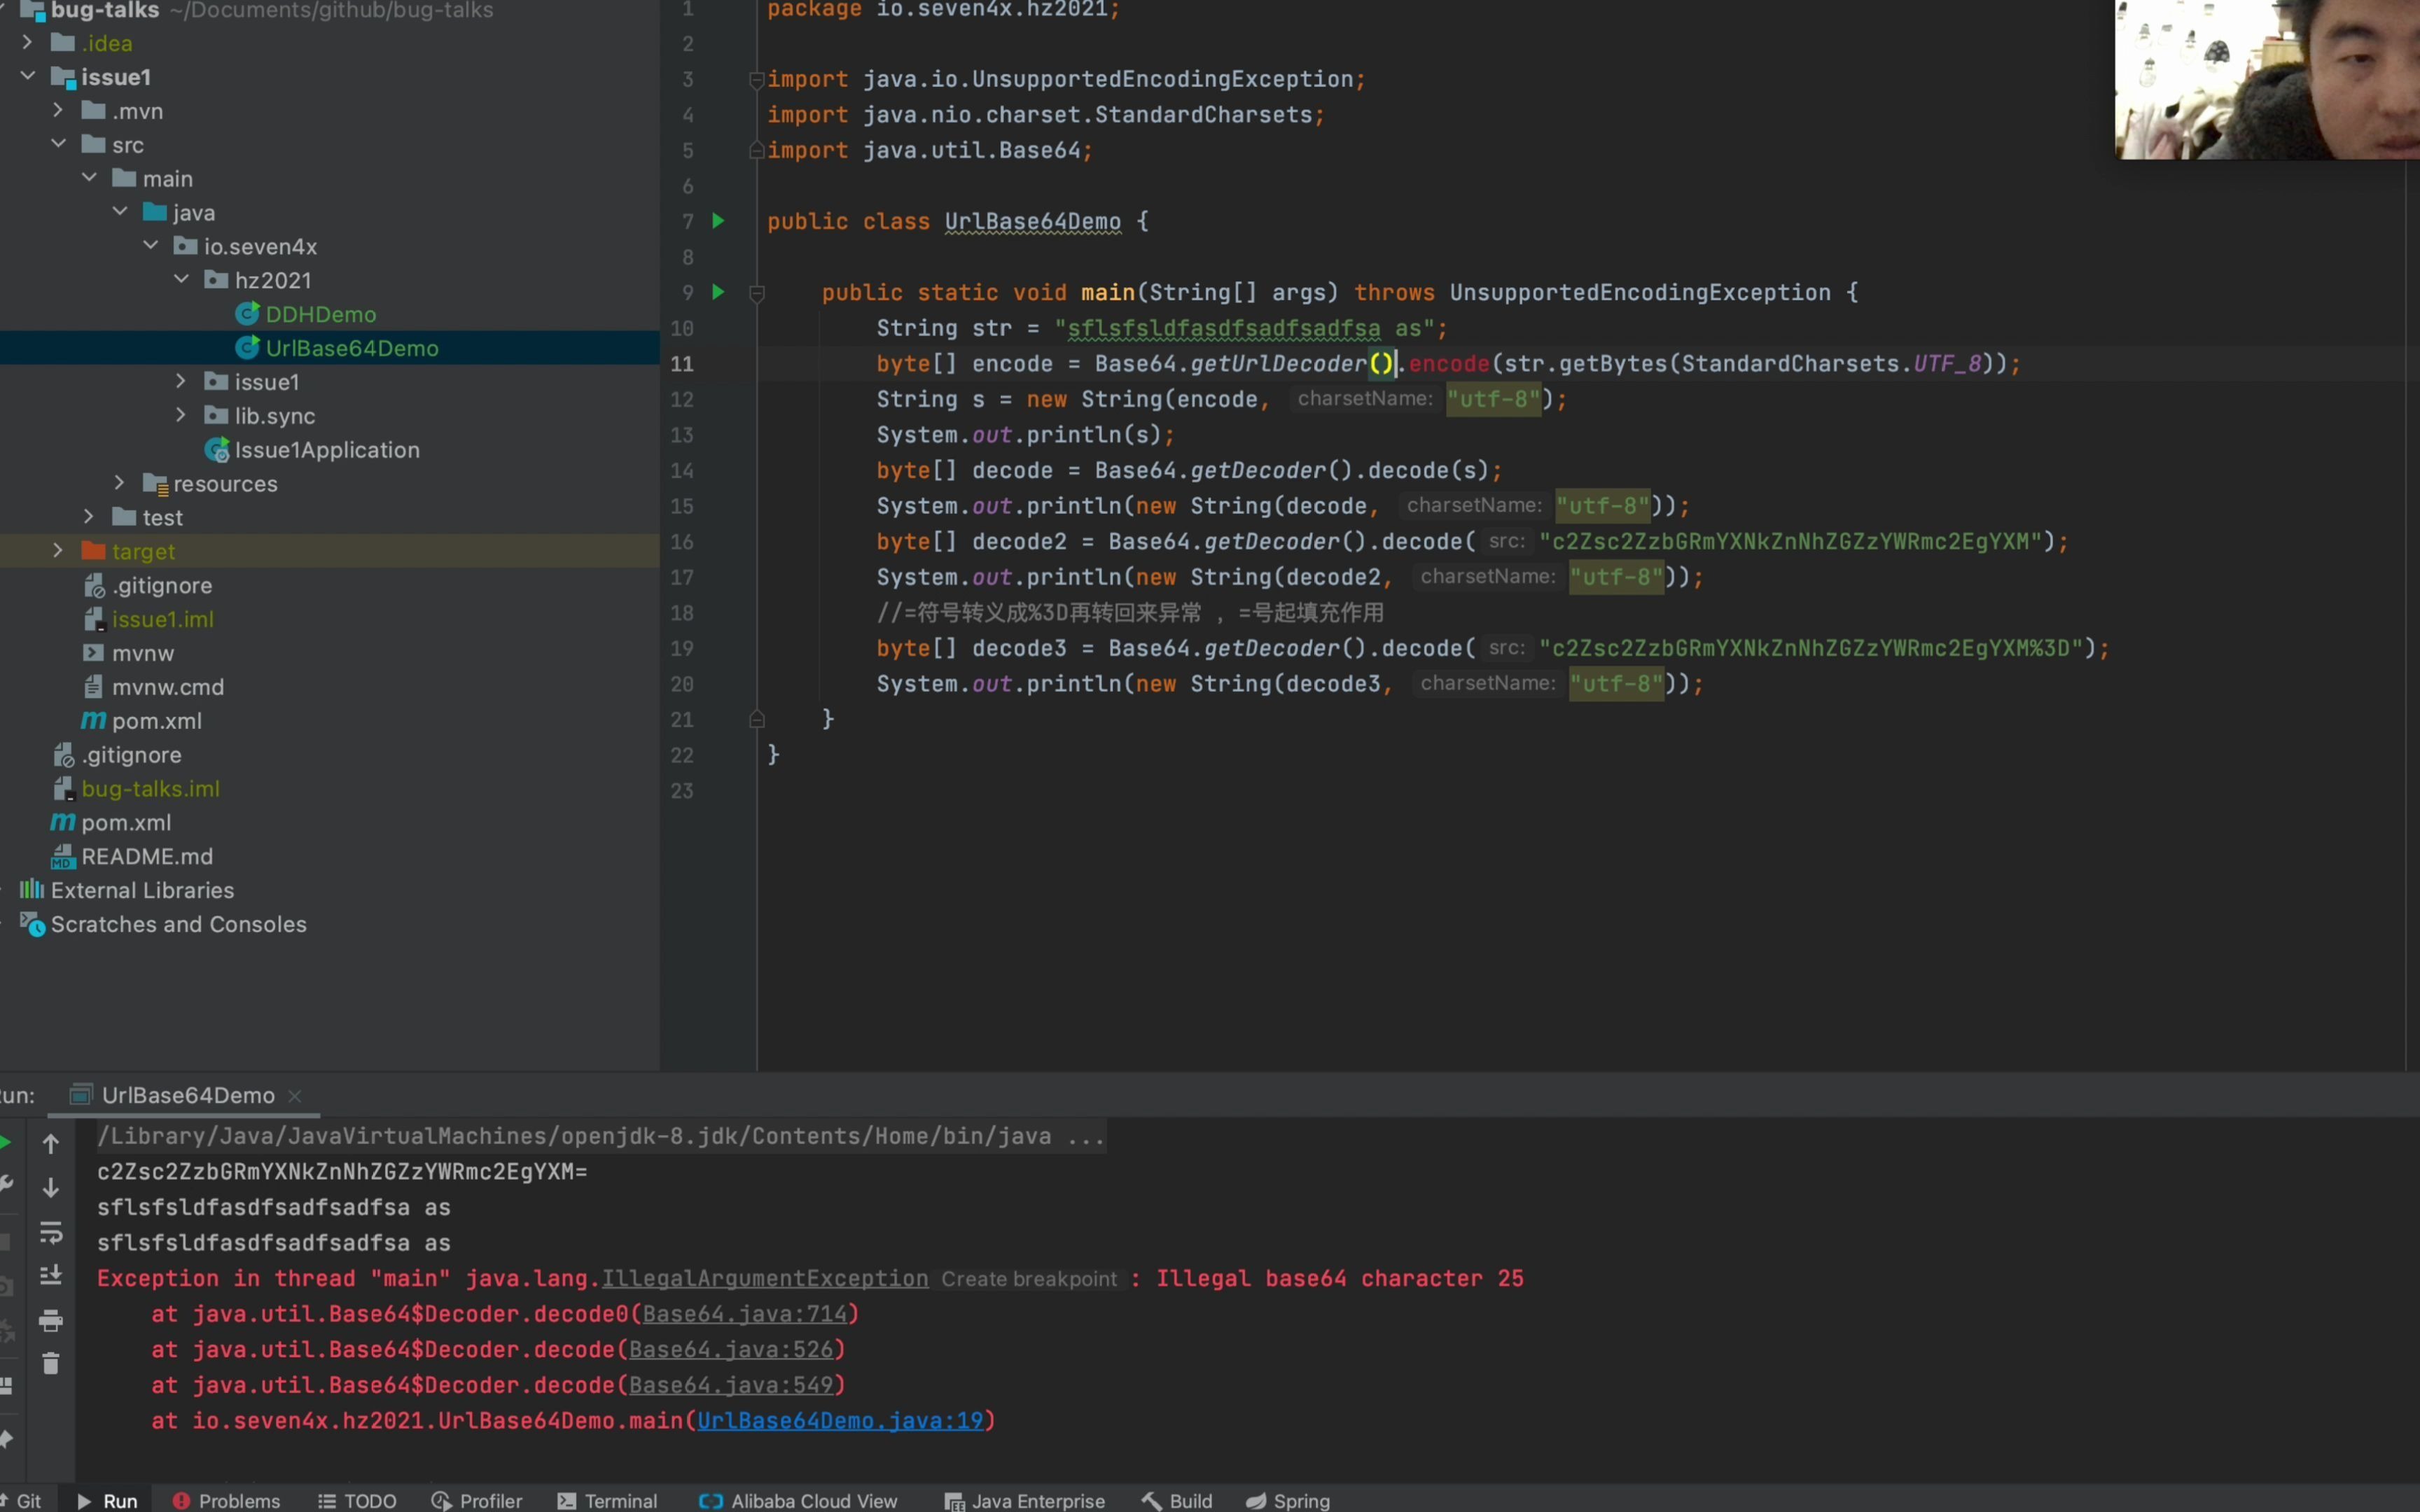2420x1512 pixels.
Task: Collapse the main method fold marker
Action: [x=757, y=294]
